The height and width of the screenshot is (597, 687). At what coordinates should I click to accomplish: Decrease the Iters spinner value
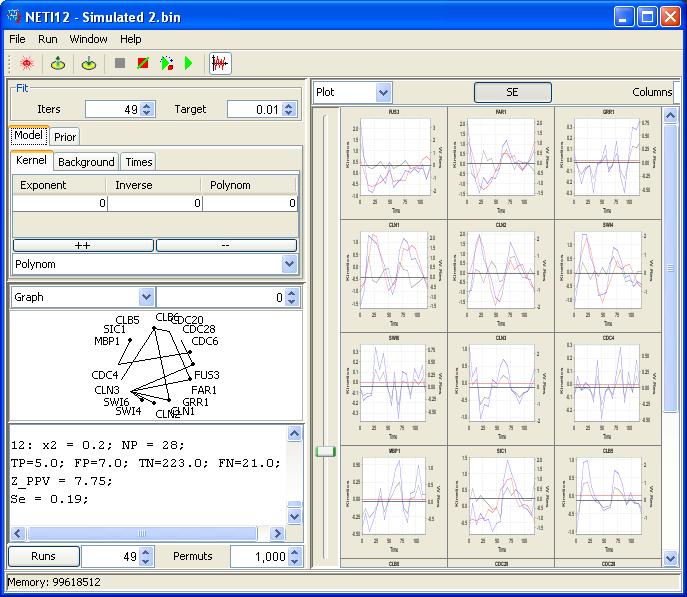click(x=147, y=113)
